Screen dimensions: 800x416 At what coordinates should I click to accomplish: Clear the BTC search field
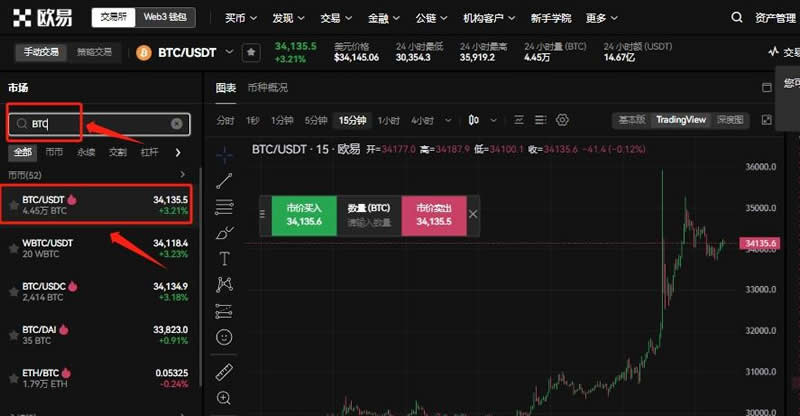[177, 124]
